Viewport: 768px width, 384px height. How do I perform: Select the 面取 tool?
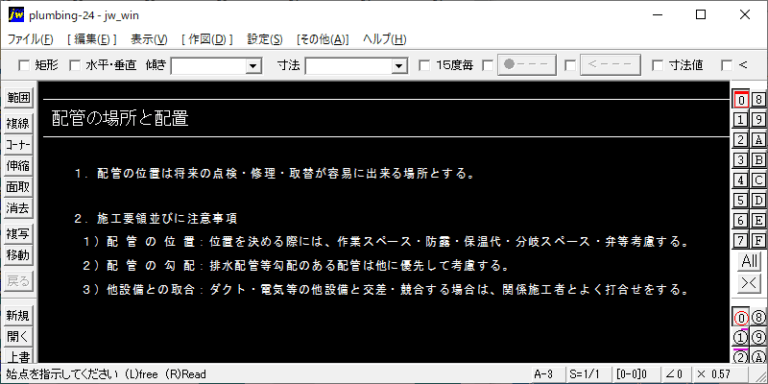point(18,187)
